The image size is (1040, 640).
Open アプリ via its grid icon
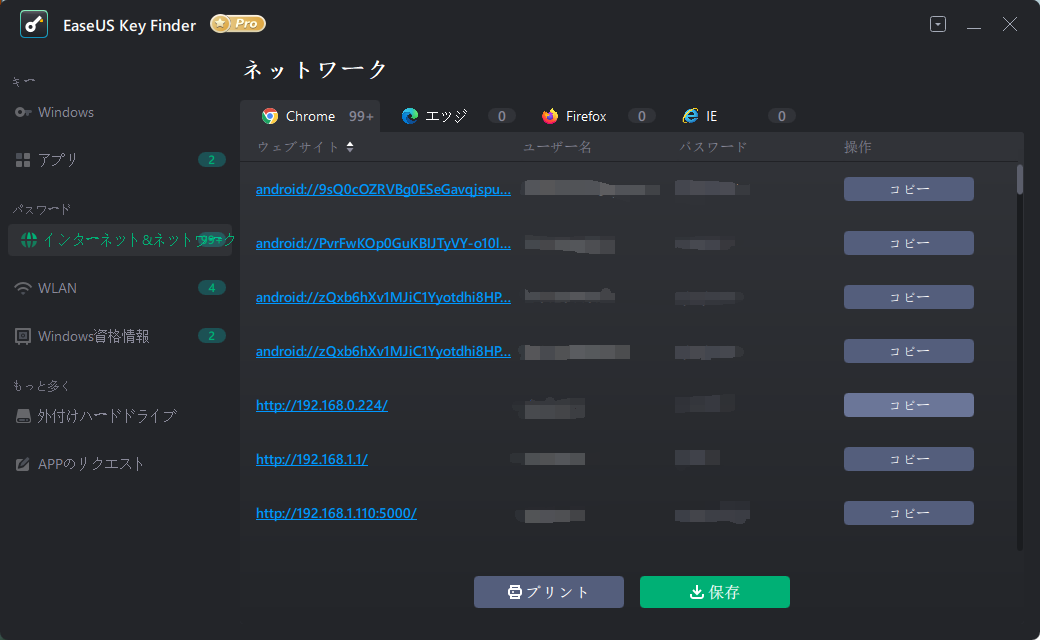pyautogui.click(x=22, y=159)
